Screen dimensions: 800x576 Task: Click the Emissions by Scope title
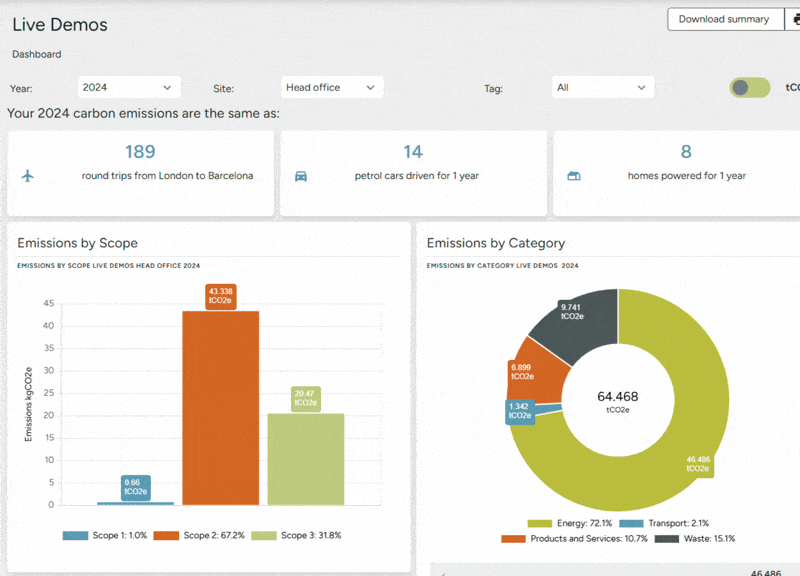tap(78, 243)
